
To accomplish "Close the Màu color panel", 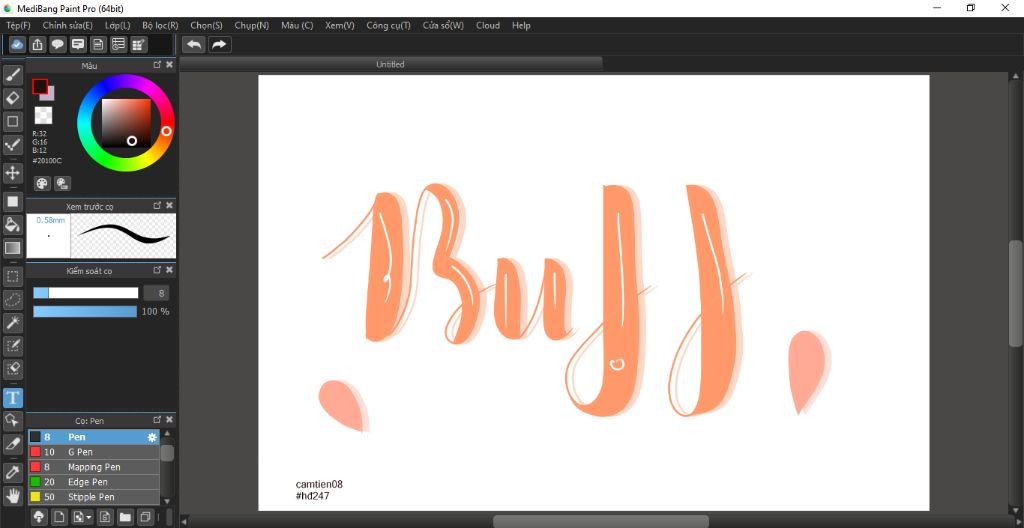I will 170,65.
